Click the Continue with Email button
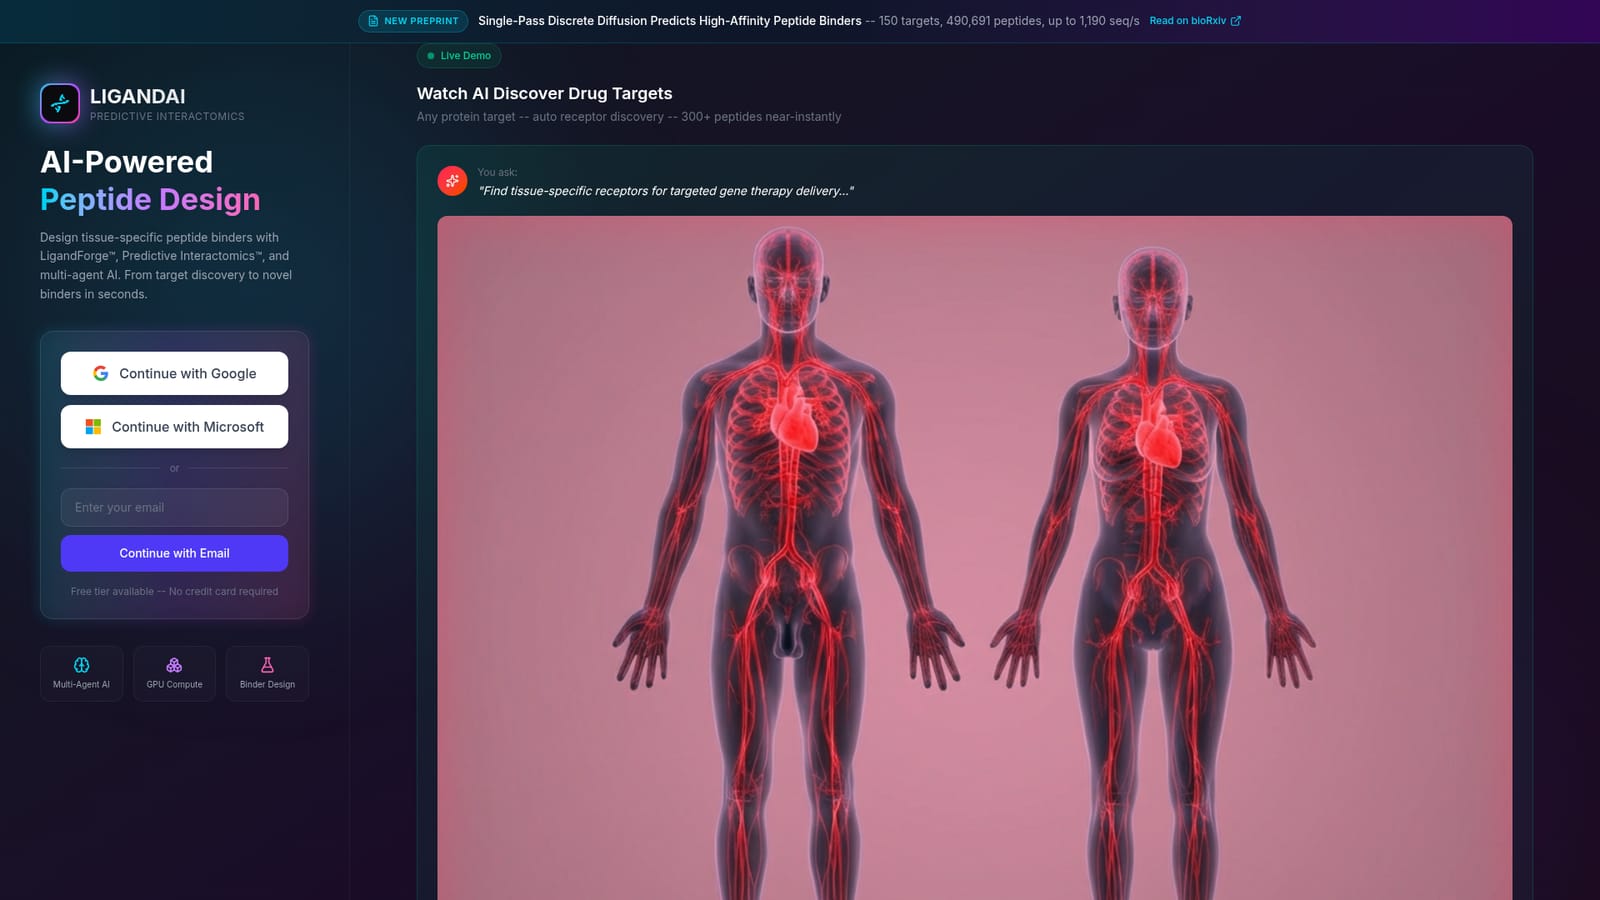The width and height of the screenshot is (1600, 900). (x=174, y=553)
